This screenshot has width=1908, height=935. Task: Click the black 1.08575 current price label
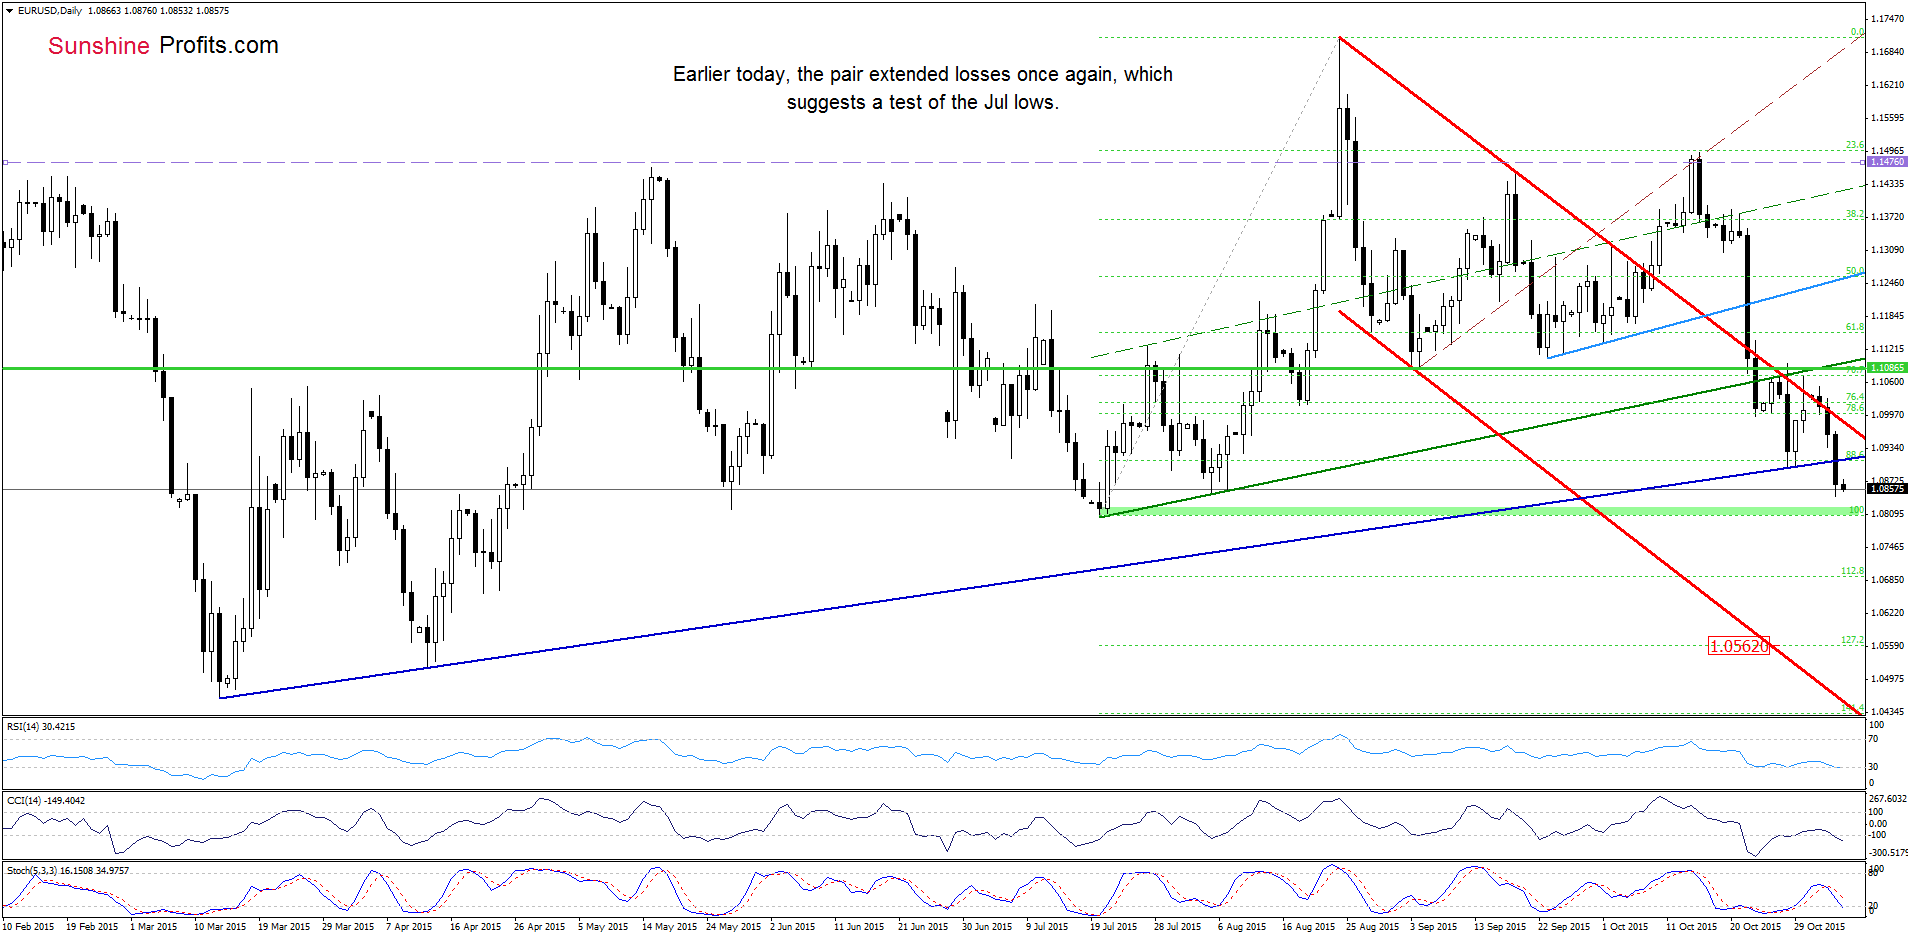point(1887,489)
